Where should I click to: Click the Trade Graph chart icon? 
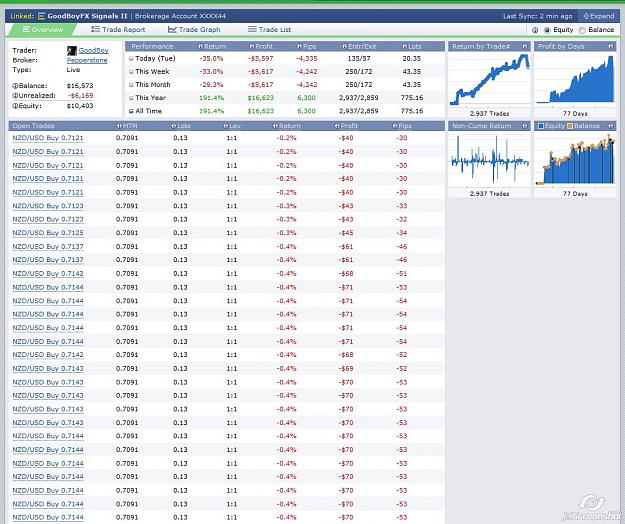point(172,29)
